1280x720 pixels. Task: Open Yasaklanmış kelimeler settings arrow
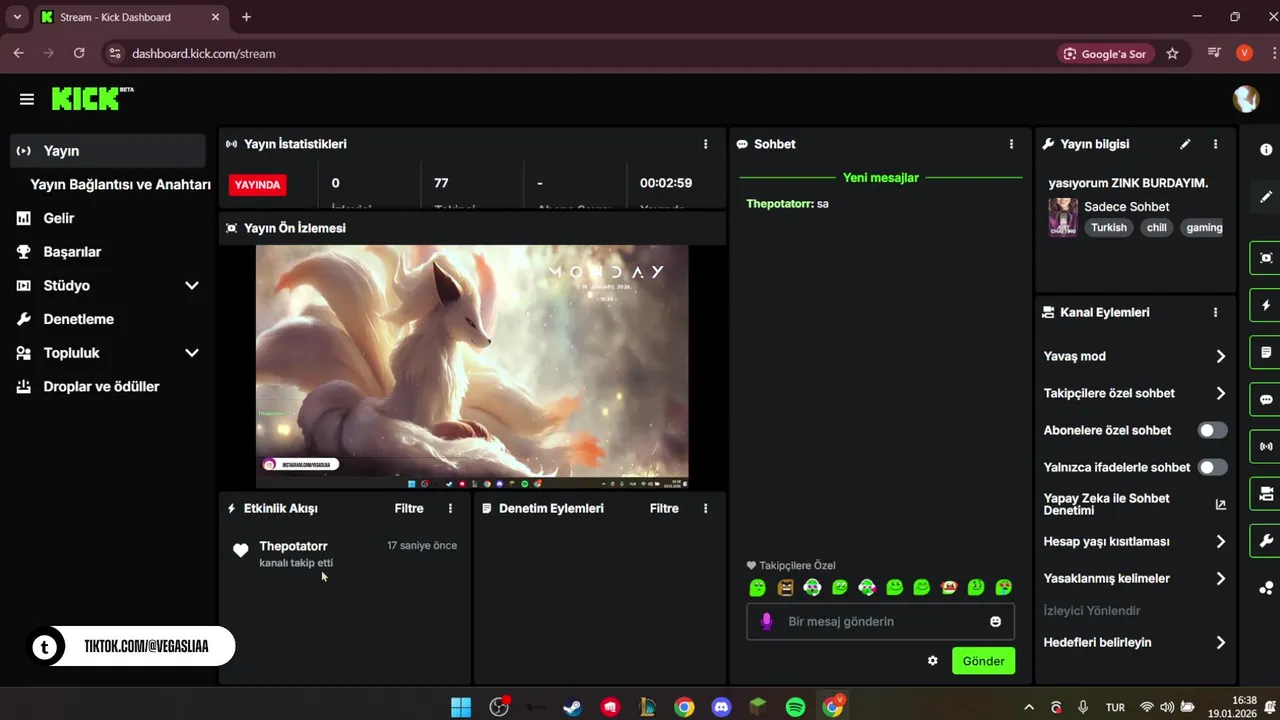point(1220,578)
